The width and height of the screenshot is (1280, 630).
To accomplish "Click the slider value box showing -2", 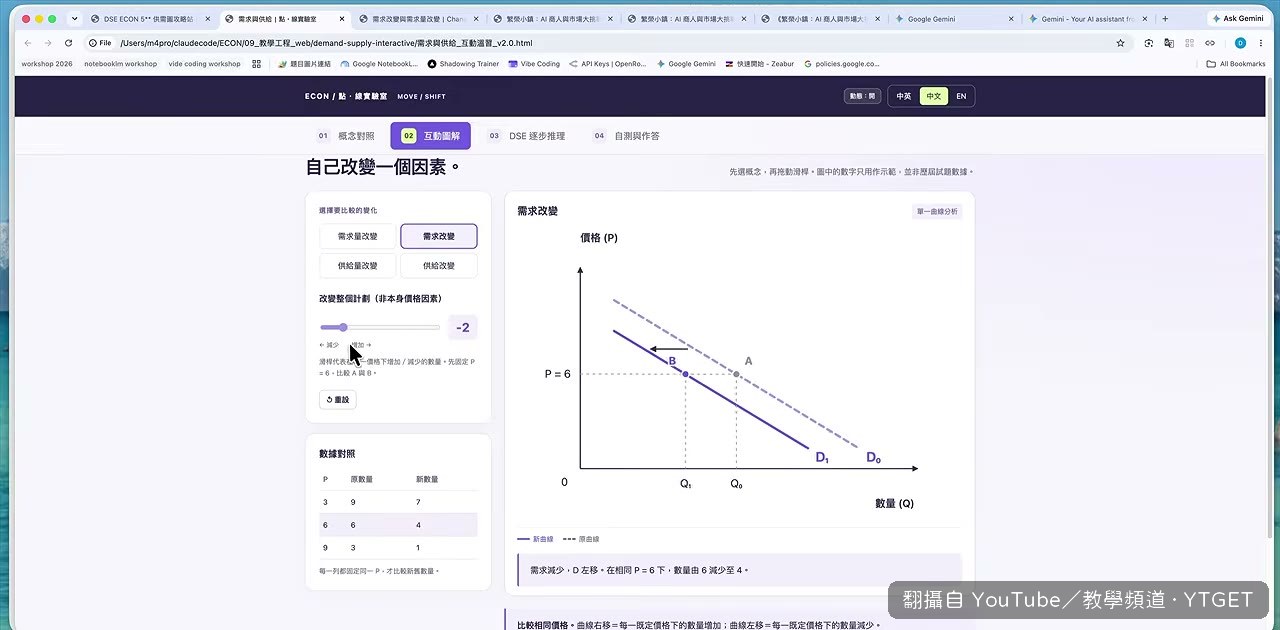I will click(463, 327).
